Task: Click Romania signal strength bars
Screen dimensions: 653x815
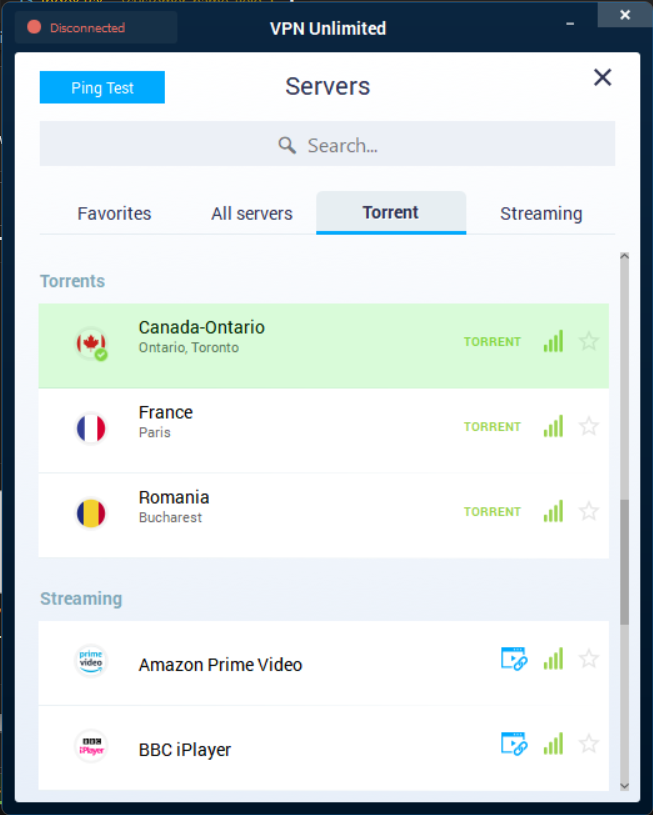Action: (x=553, y=511)
